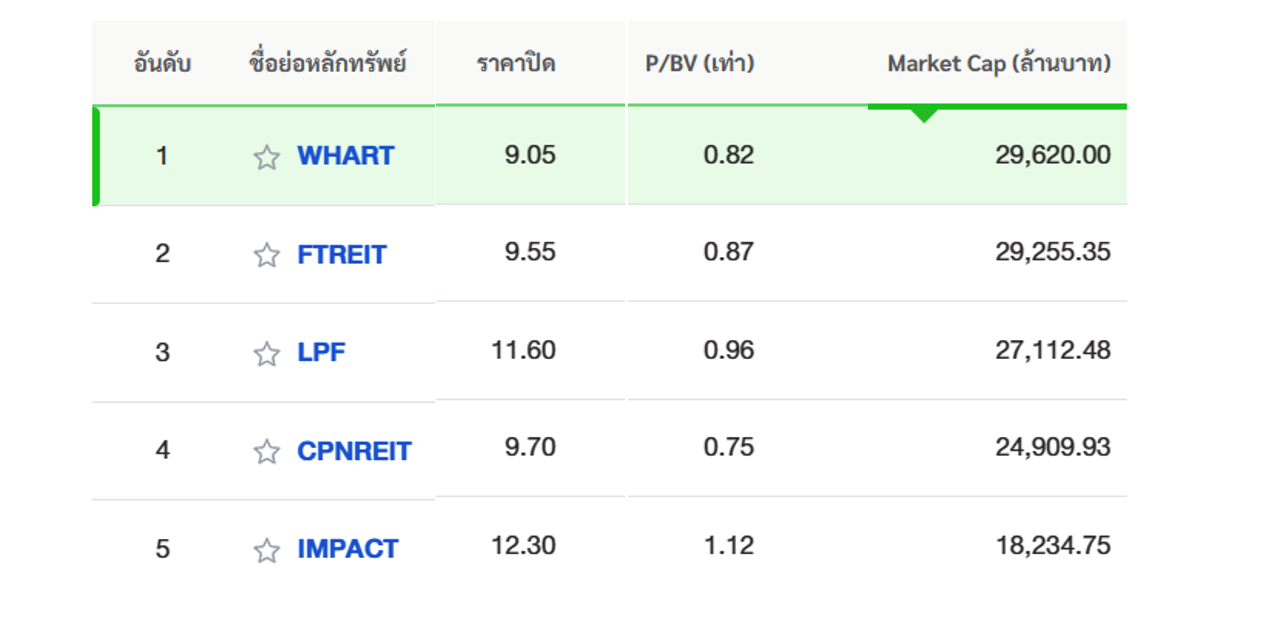Sort by Market Cap column header
This screenshot has height=640, width=1284.
point(998,64)
